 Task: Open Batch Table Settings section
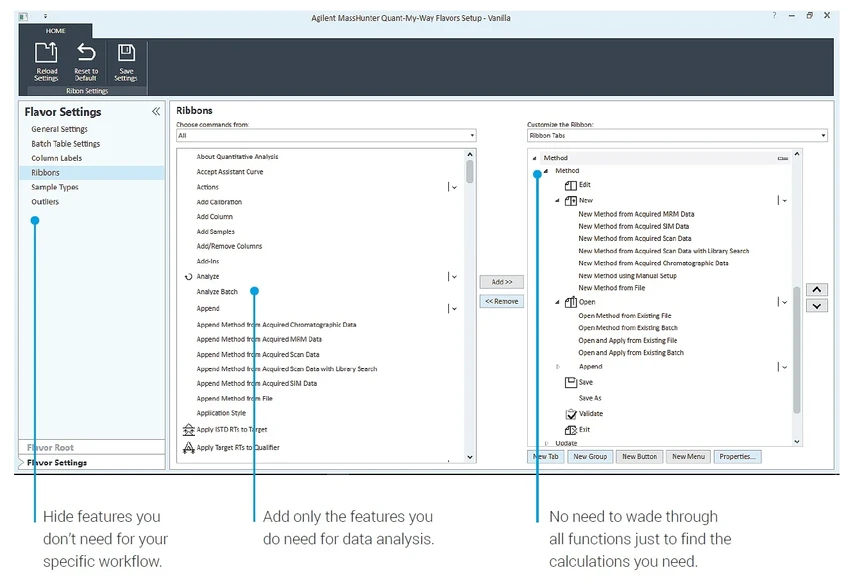point(66,144)
